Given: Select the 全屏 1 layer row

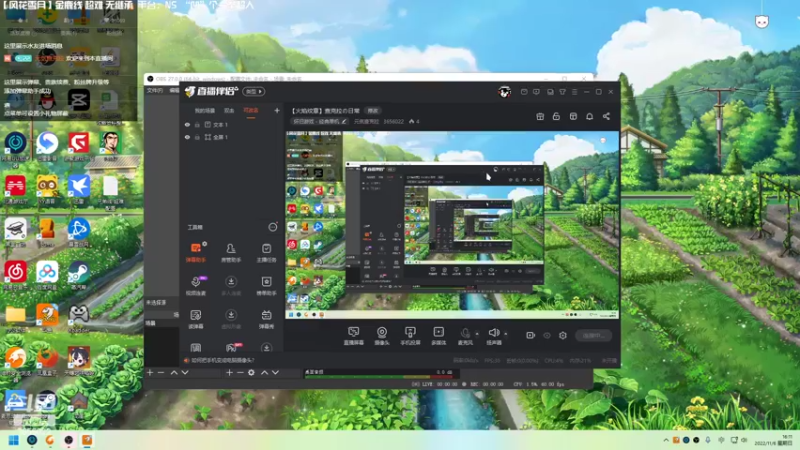Looking at the screenshot, I should [232, 137].
